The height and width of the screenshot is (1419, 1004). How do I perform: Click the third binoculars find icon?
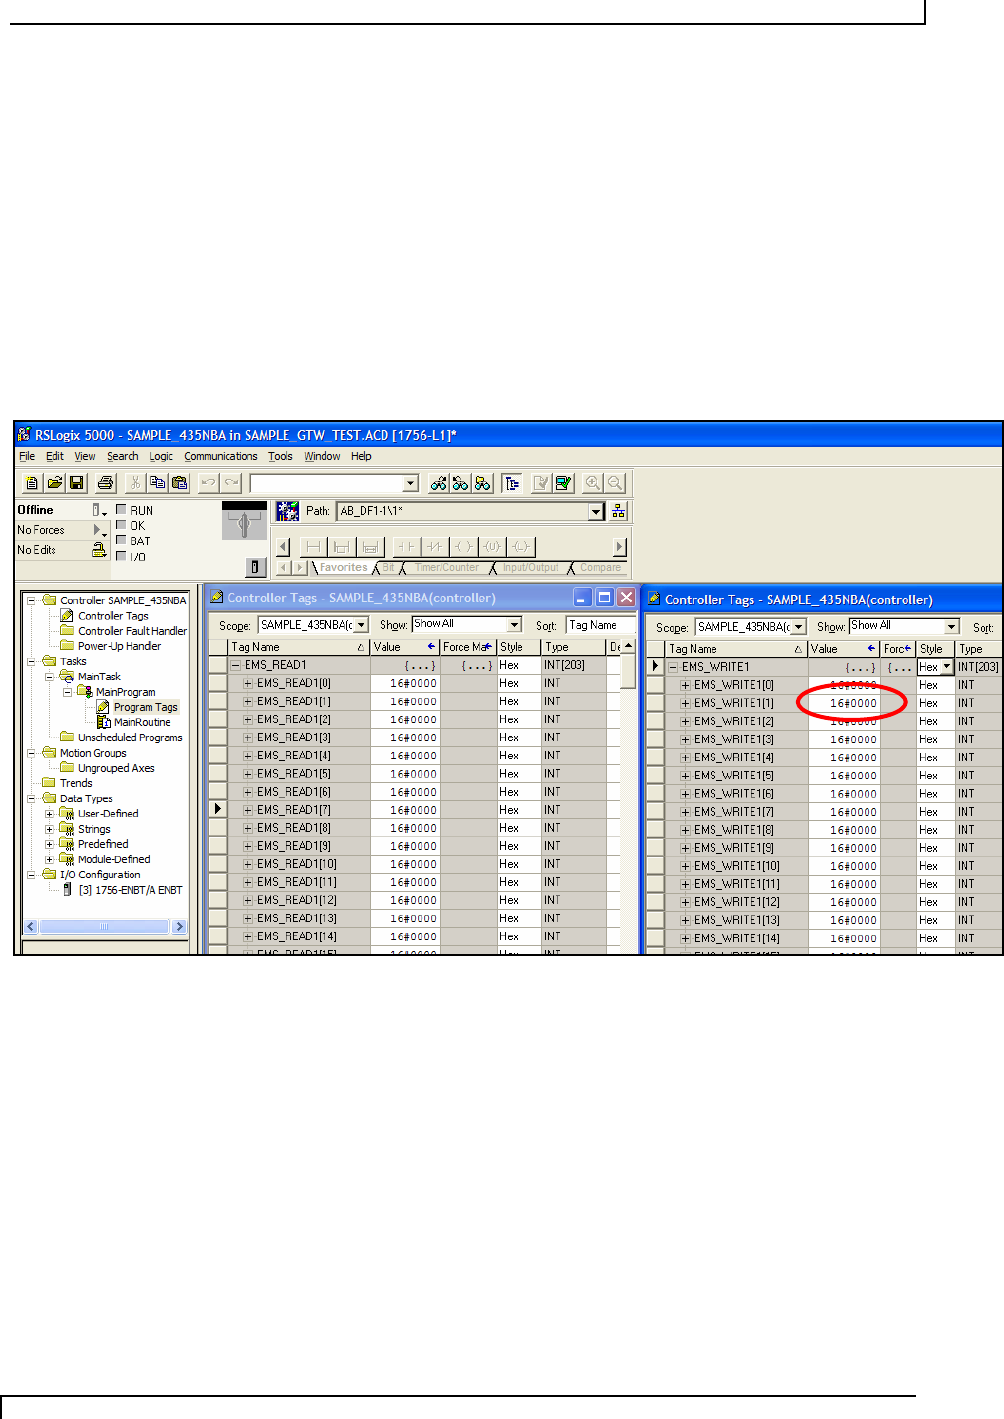point(483,483)
